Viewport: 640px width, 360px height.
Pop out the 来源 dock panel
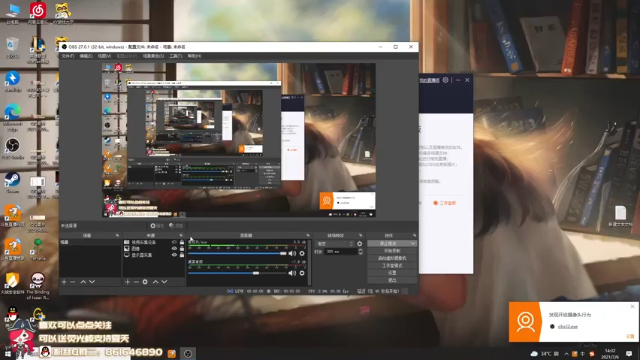[x=181, y=236]
